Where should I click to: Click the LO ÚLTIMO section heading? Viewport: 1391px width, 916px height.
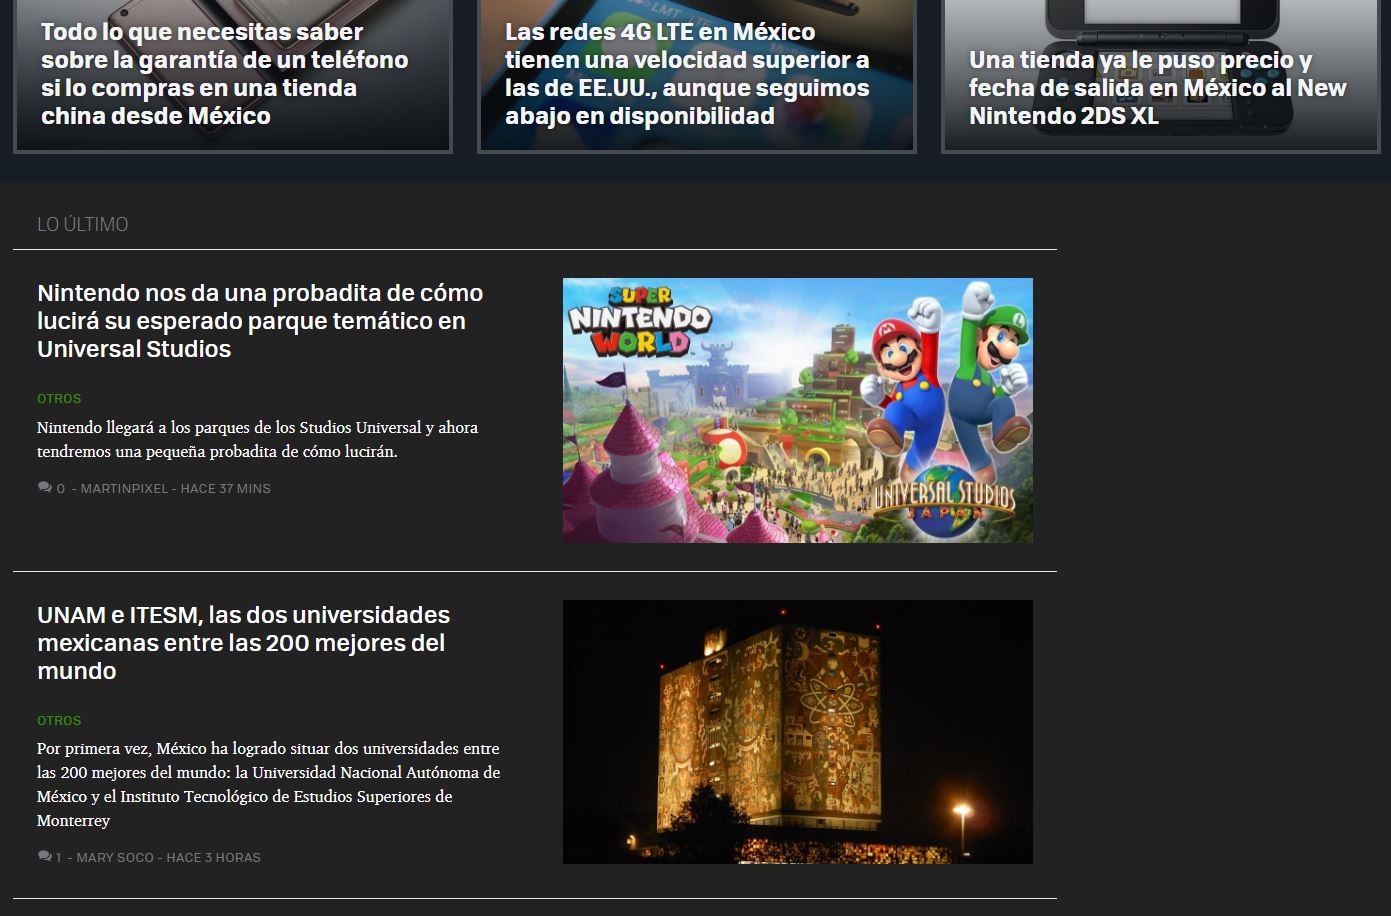coord(83,224)
